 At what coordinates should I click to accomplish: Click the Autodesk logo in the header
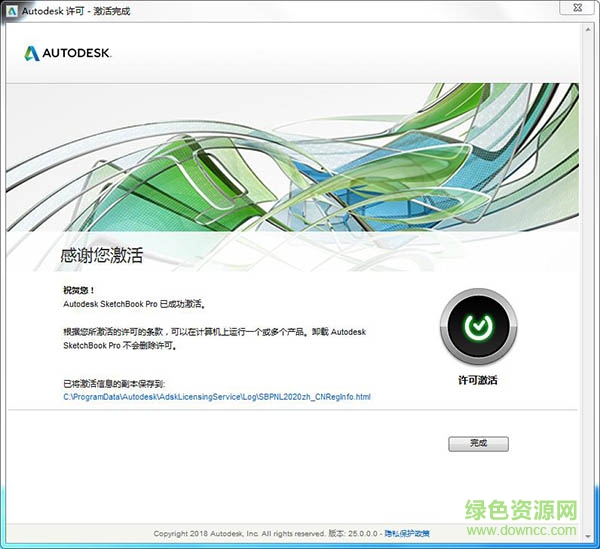click(31, 52)
